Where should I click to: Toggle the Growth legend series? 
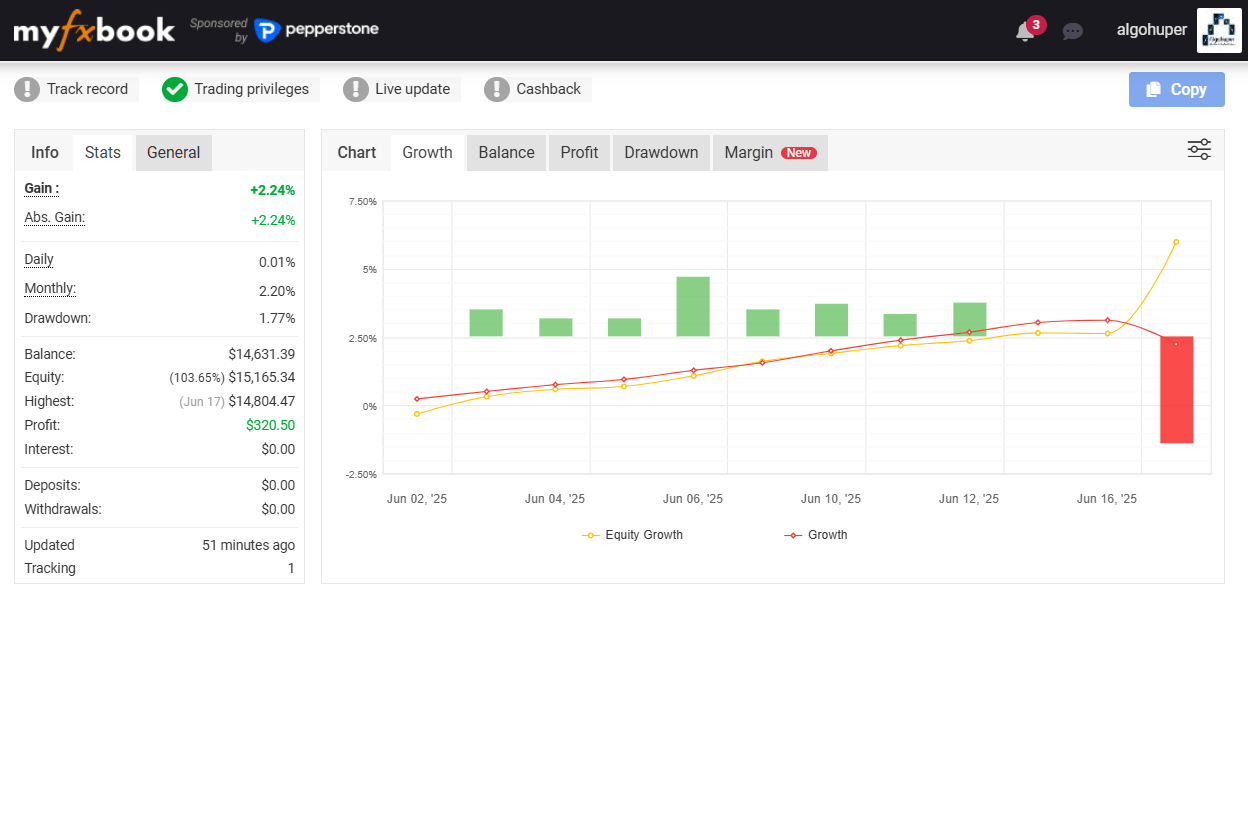(x=816, y=535)
